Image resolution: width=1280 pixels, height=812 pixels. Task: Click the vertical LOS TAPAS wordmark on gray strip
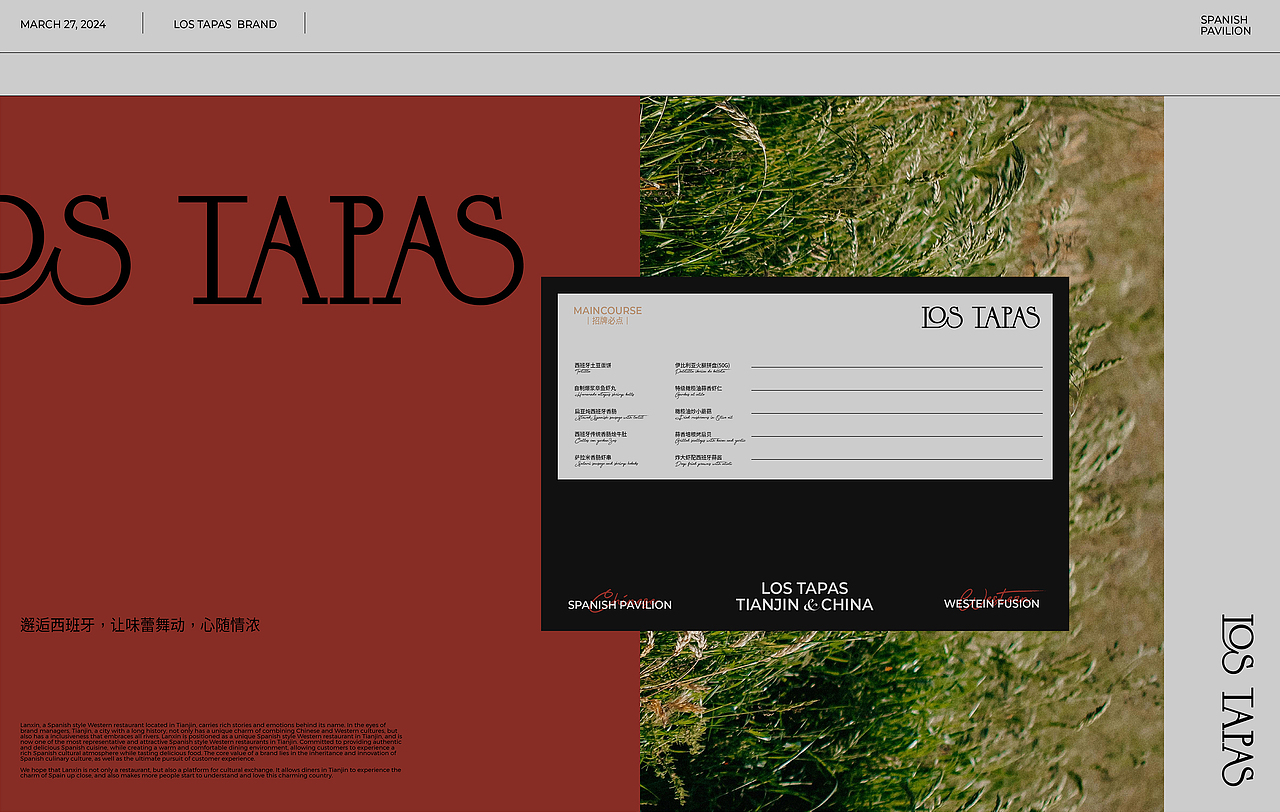pyautogui.click(x=1237, y=700)
